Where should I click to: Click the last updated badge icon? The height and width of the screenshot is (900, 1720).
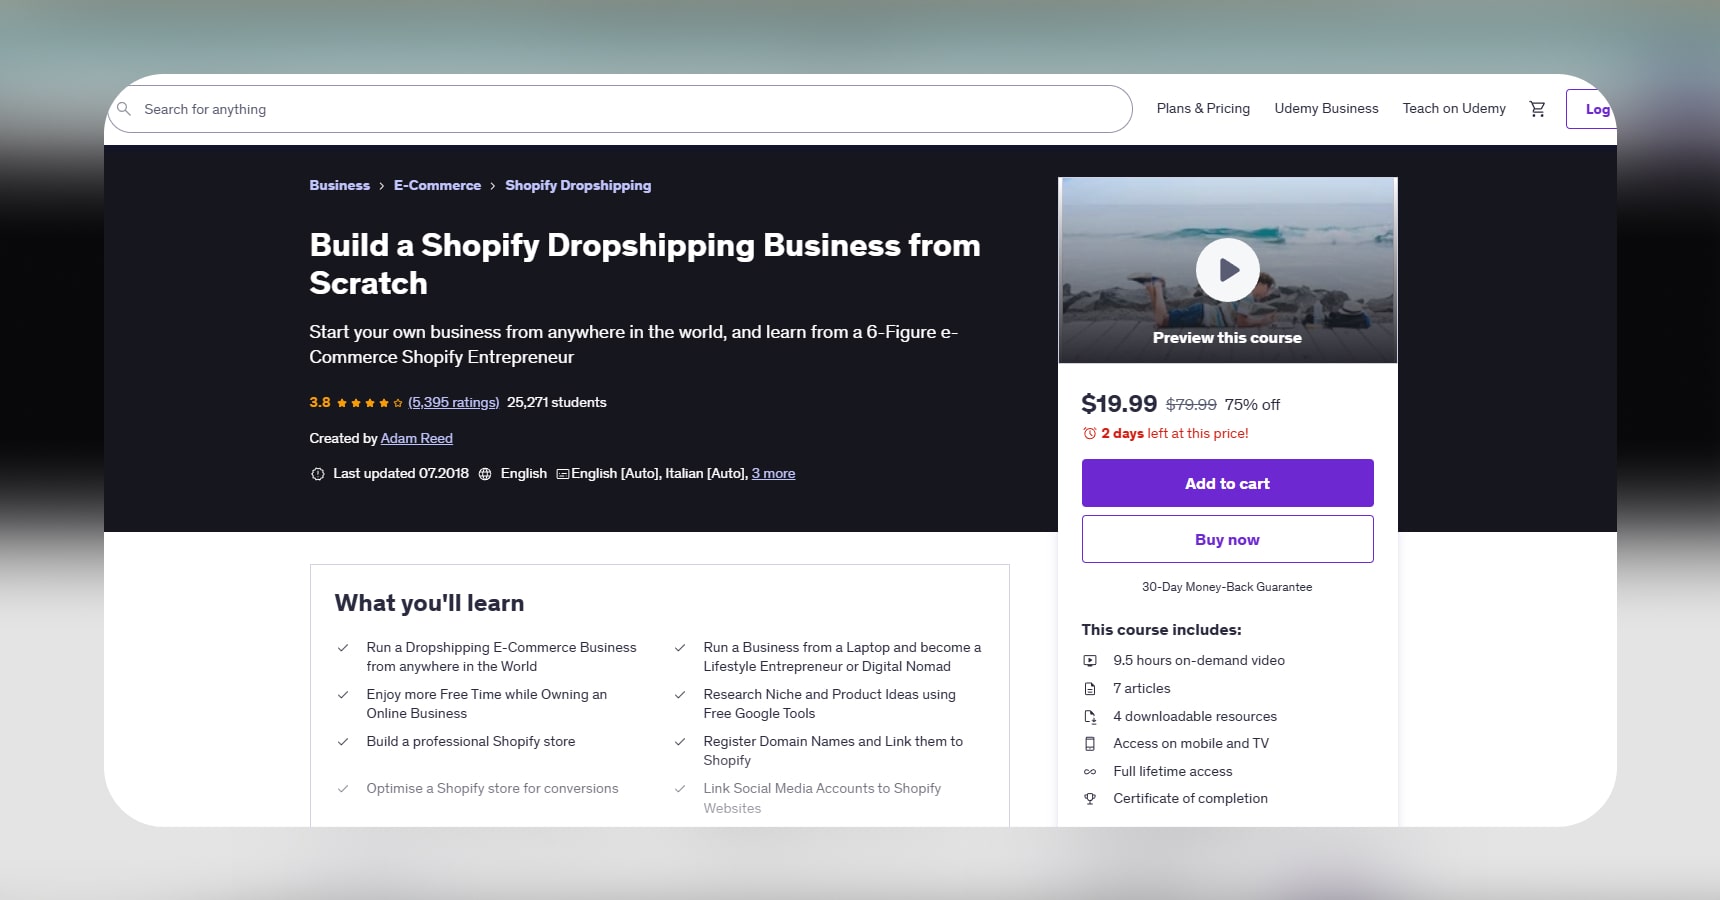[318, 474]
